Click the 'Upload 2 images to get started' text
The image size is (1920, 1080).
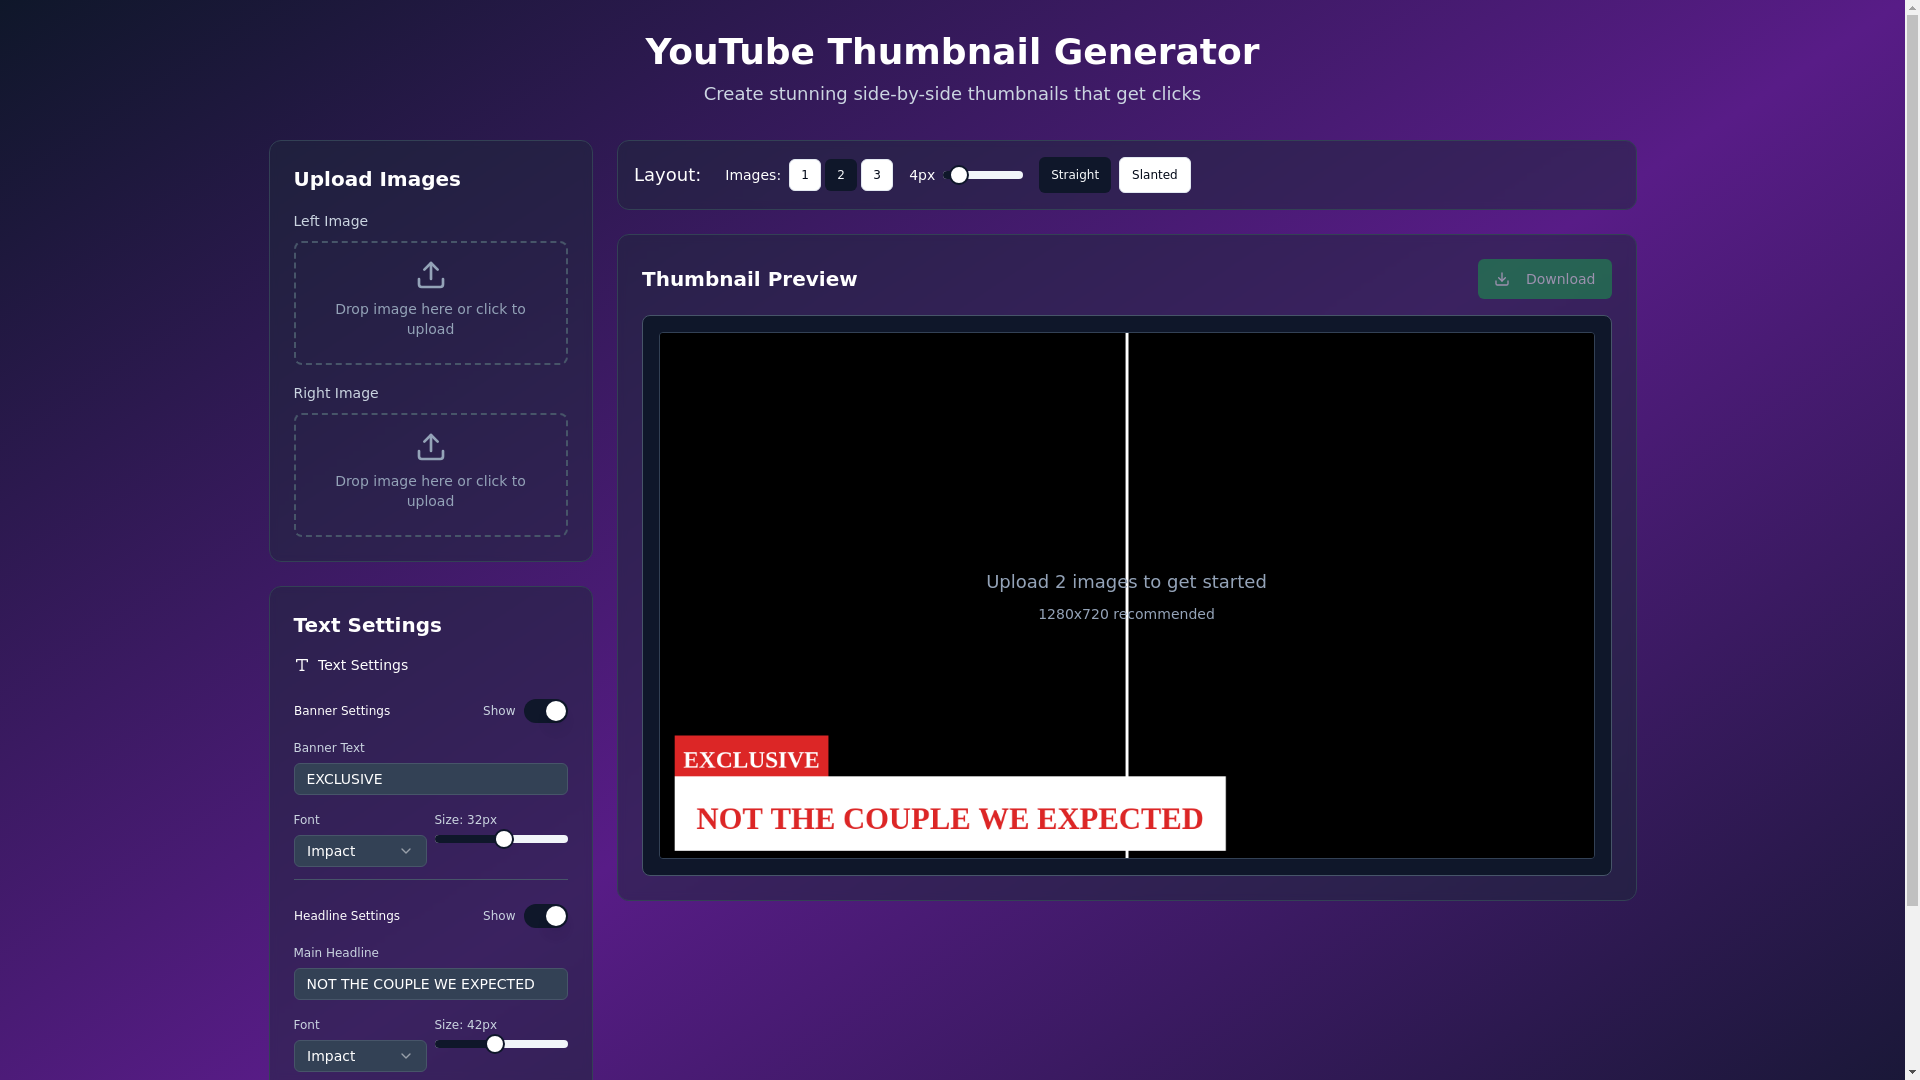click(1126, 582)
